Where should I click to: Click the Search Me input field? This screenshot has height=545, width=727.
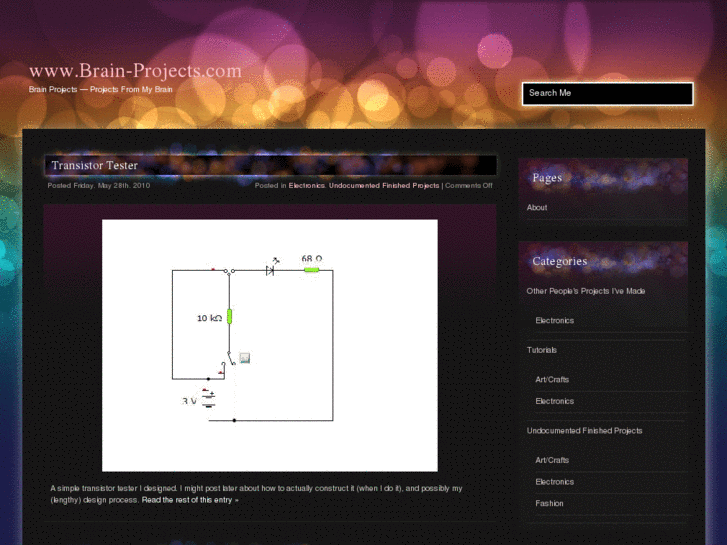pos(607,94)
